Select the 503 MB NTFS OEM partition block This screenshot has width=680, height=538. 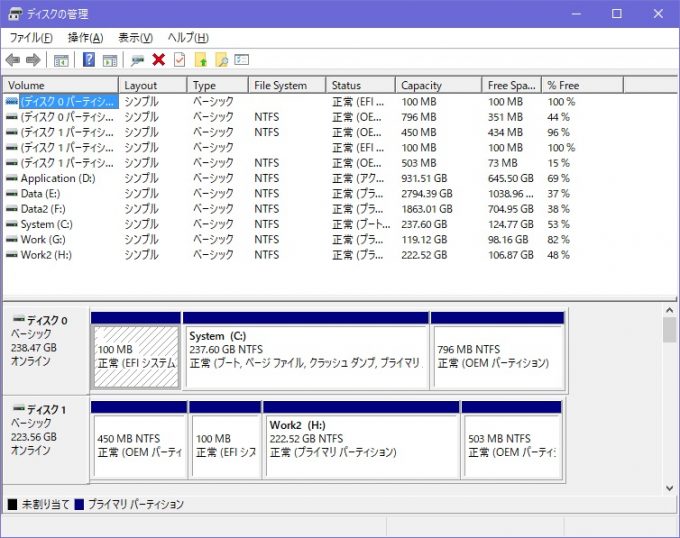(512, 440)
